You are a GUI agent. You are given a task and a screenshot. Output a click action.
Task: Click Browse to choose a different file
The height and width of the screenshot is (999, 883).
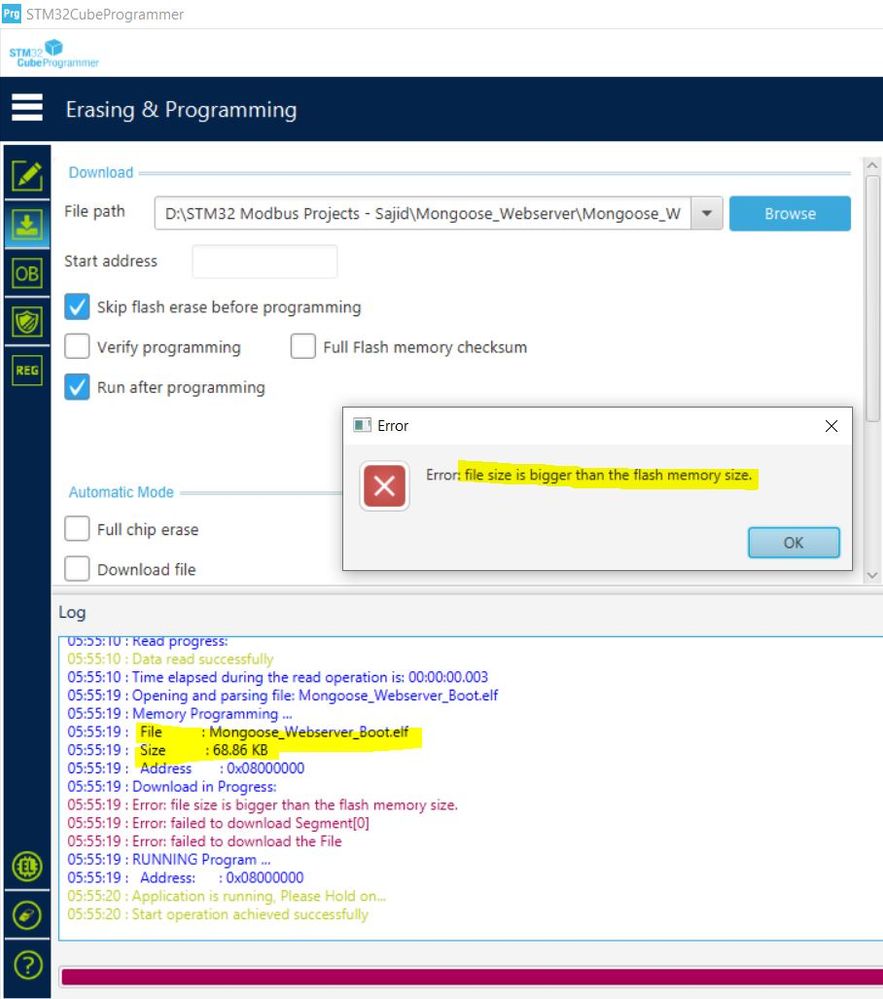click(789, 213)
